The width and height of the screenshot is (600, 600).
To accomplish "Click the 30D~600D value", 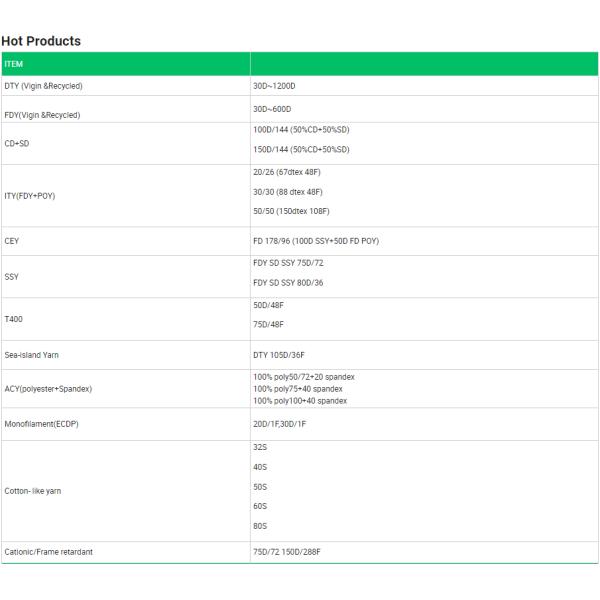I will pyautogui.click(x=272, y=108).
